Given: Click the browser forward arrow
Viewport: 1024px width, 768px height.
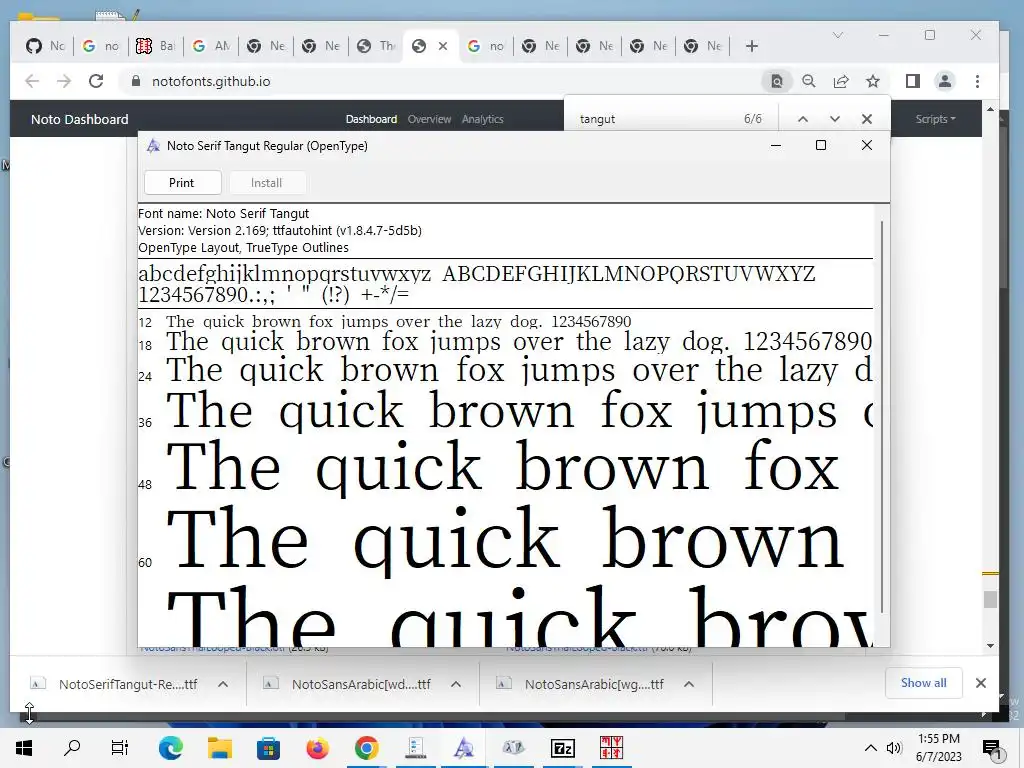Looking at the screenshot, I should pos(63,81).
